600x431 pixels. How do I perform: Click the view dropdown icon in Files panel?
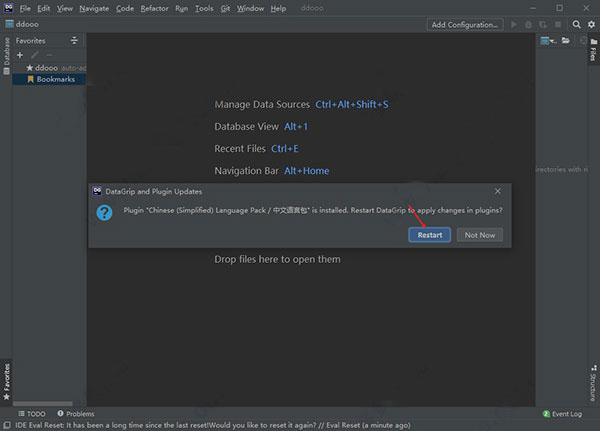pyautogui.click(x=548, y=41)
